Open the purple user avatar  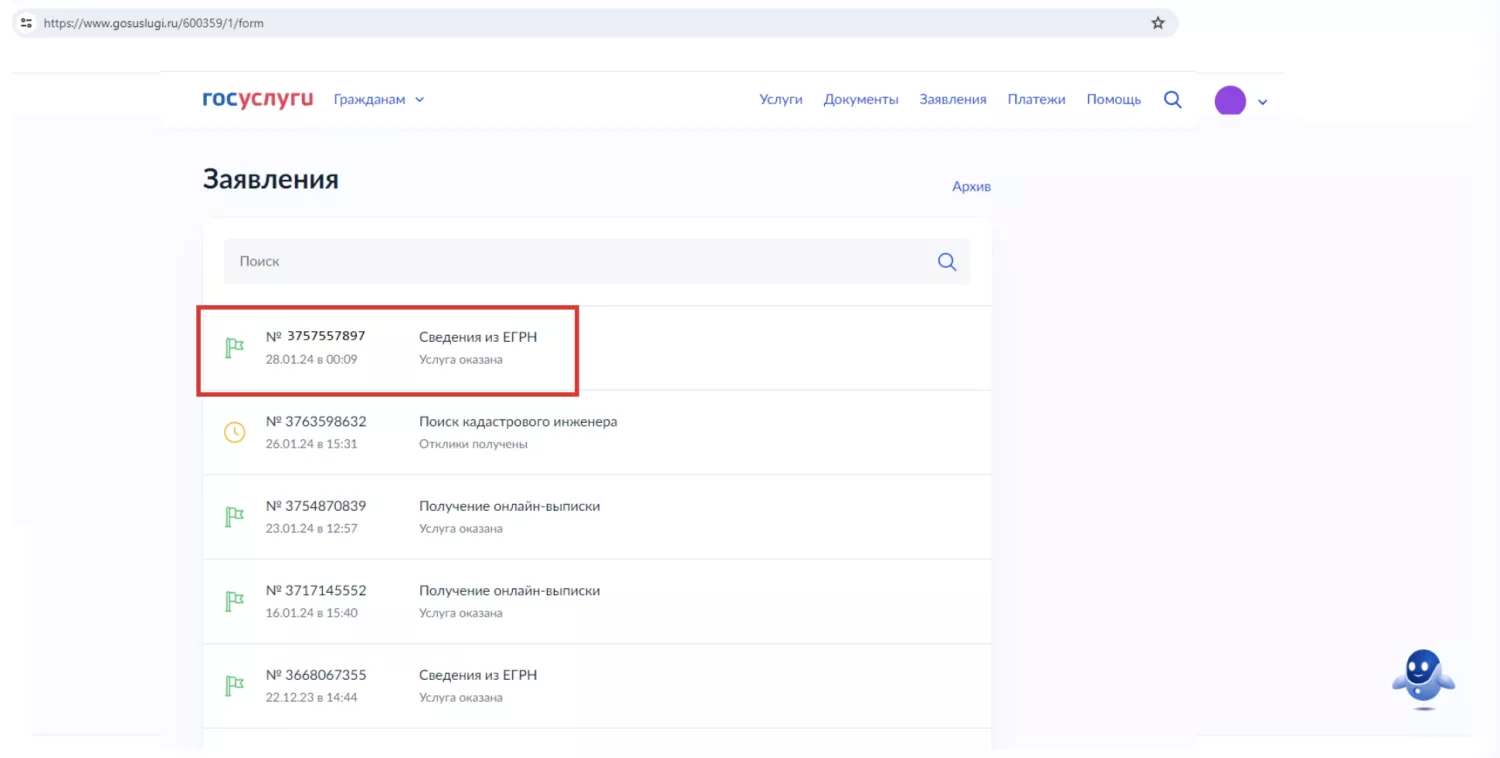pyautogui.click(x=1230, y=101)
